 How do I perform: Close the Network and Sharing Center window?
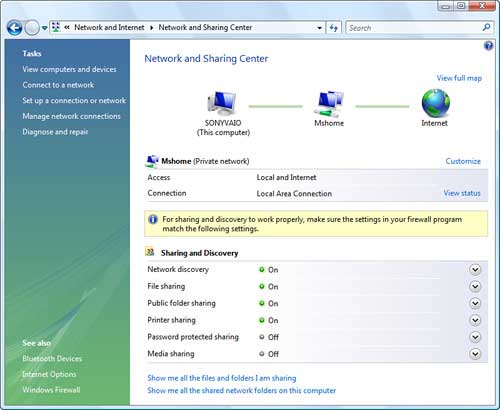pyautogui.click(x=482, y=6)
